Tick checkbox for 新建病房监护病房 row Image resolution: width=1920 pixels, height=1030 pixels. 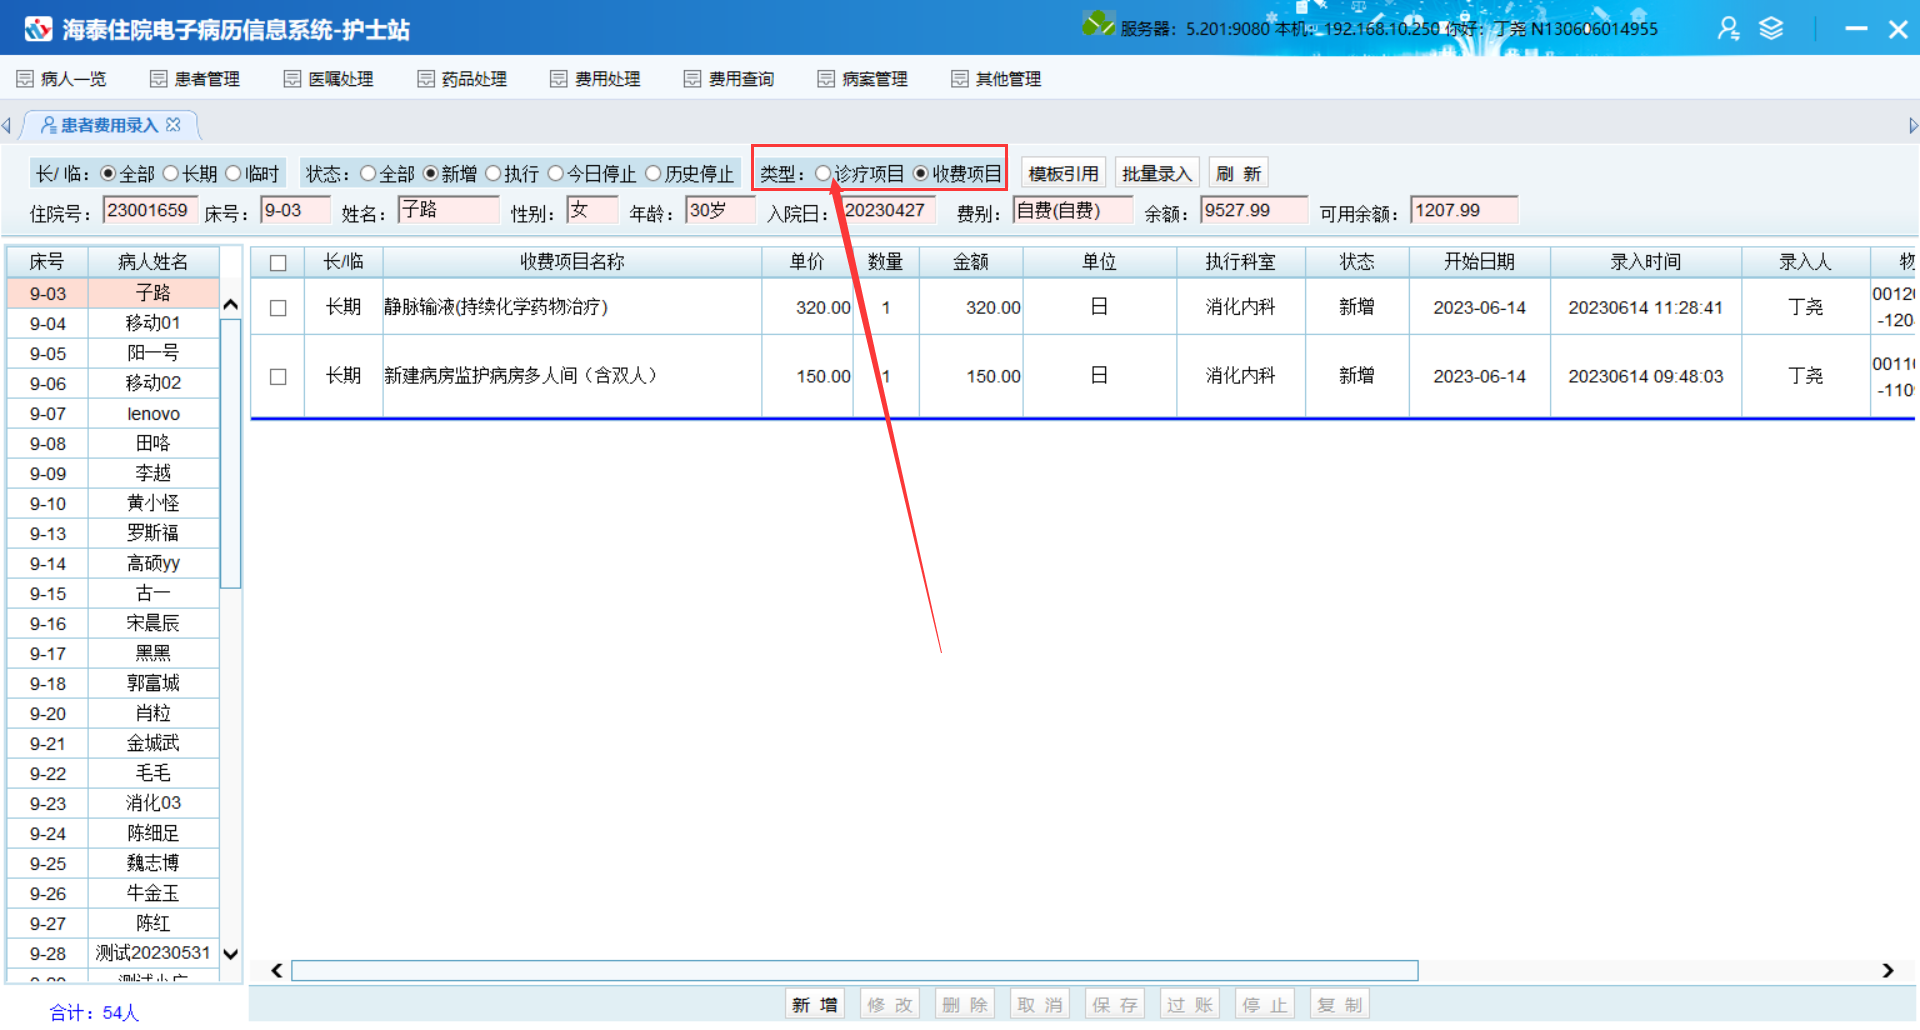(279, 377)
